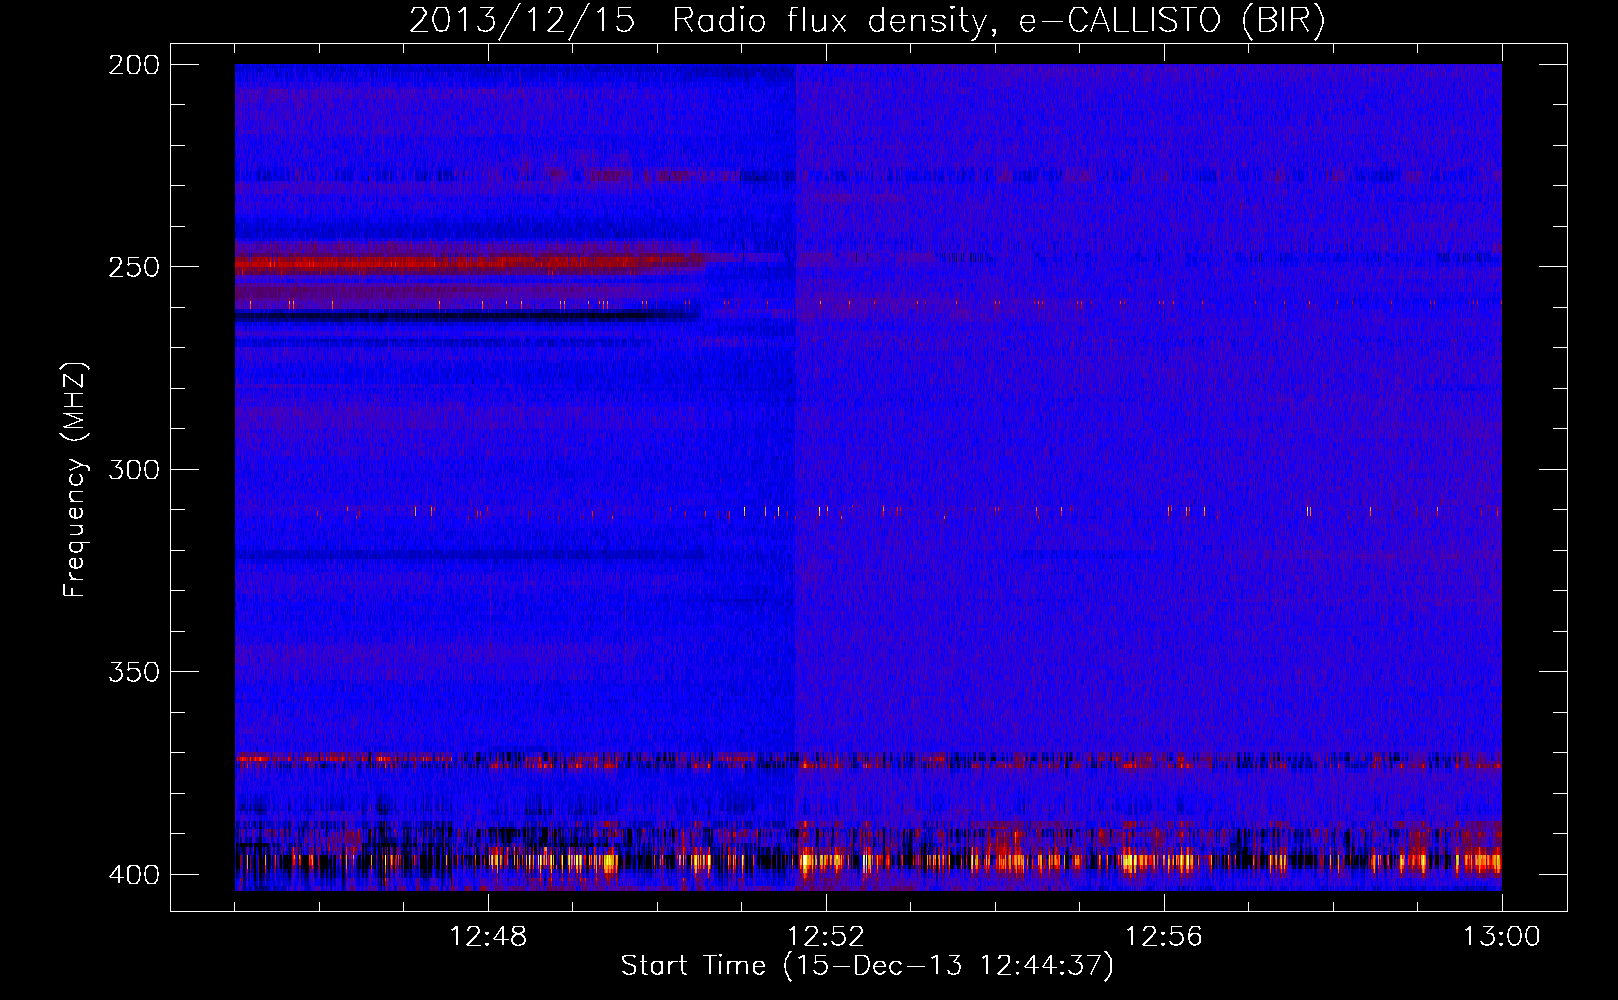
Task: Select the 350 frequency tick label
Action: (x=133, y=672)
